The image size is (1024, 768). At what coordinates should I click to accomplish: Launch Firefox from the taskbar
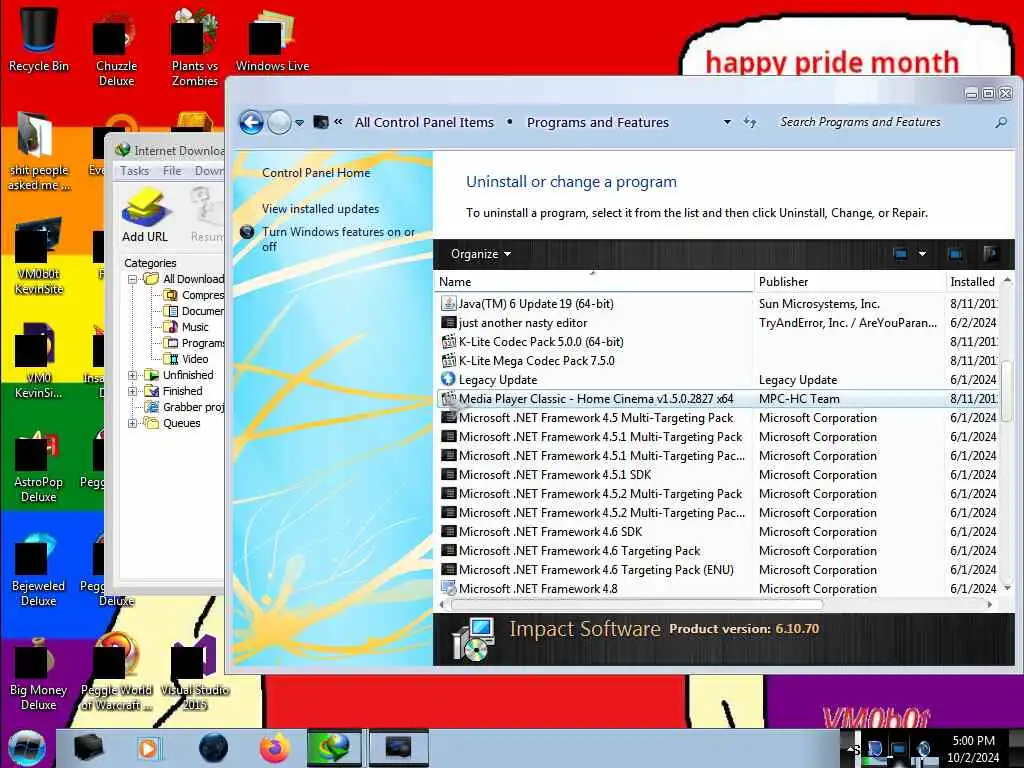point(275,748)
